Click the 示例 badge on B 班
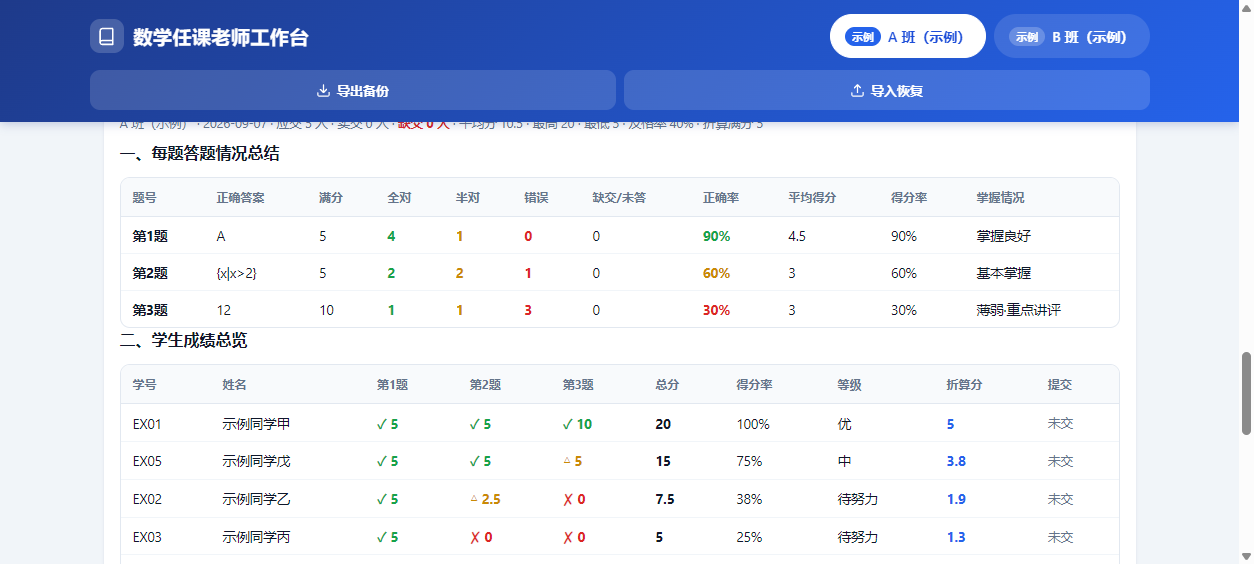The width and height of the screenshot is (1254, 564). [1026, 37]
